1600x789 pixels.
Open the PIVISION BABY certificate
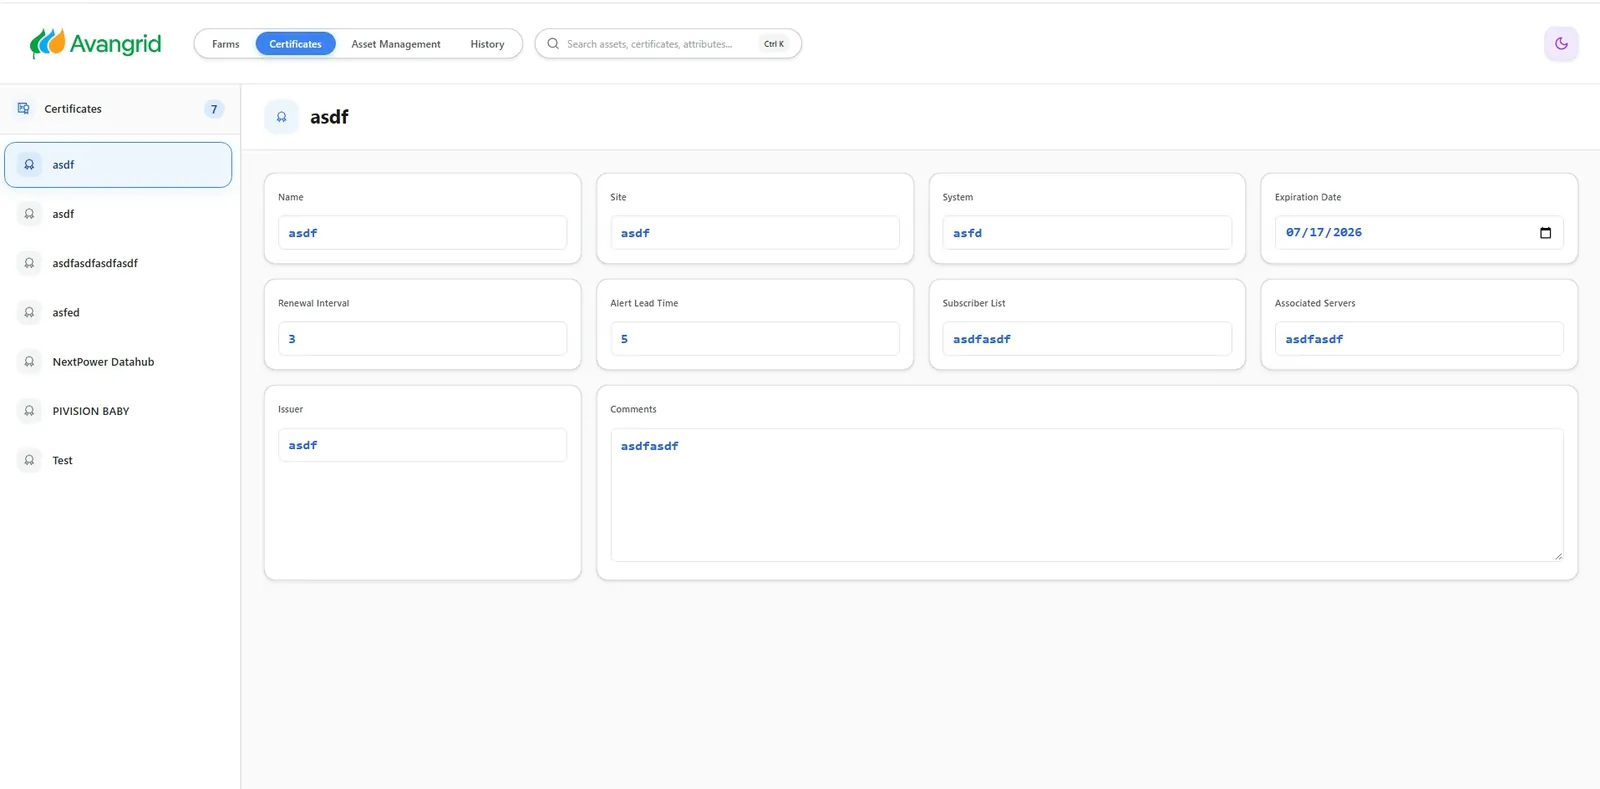pos(118,411)
